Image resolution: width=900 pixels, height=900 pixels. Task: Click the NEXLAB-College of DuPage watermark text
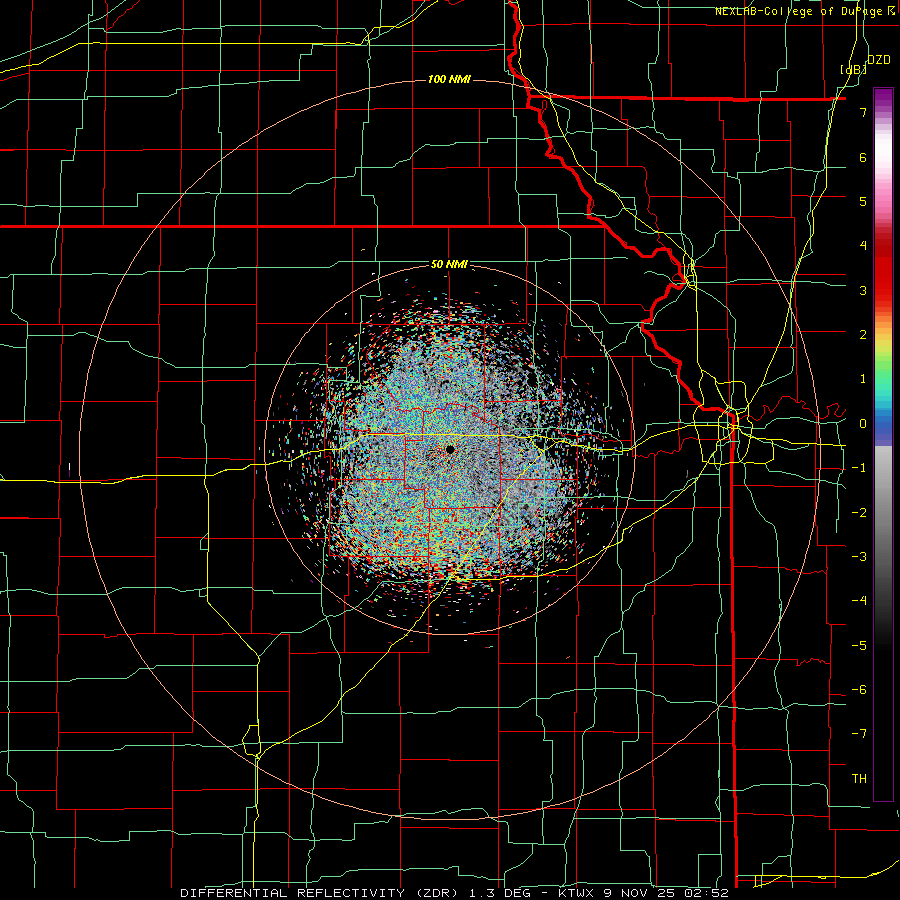(805, 11)
